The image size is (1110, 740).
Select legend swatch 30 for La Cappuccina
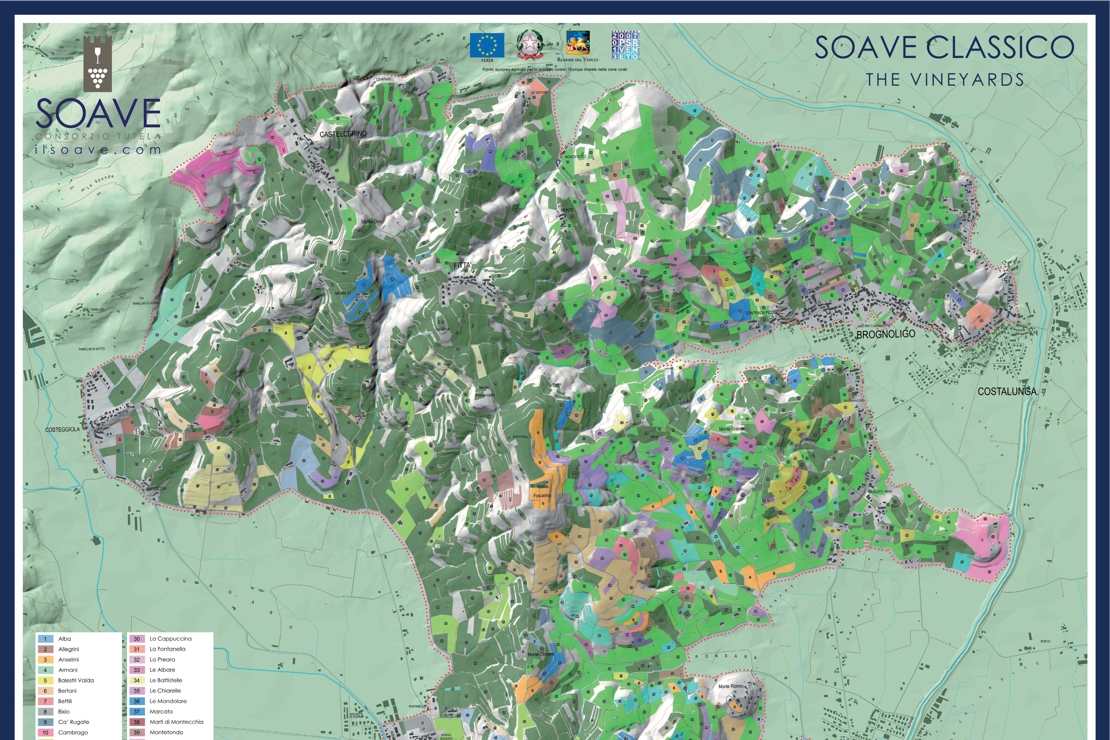[x=137, y=639]
